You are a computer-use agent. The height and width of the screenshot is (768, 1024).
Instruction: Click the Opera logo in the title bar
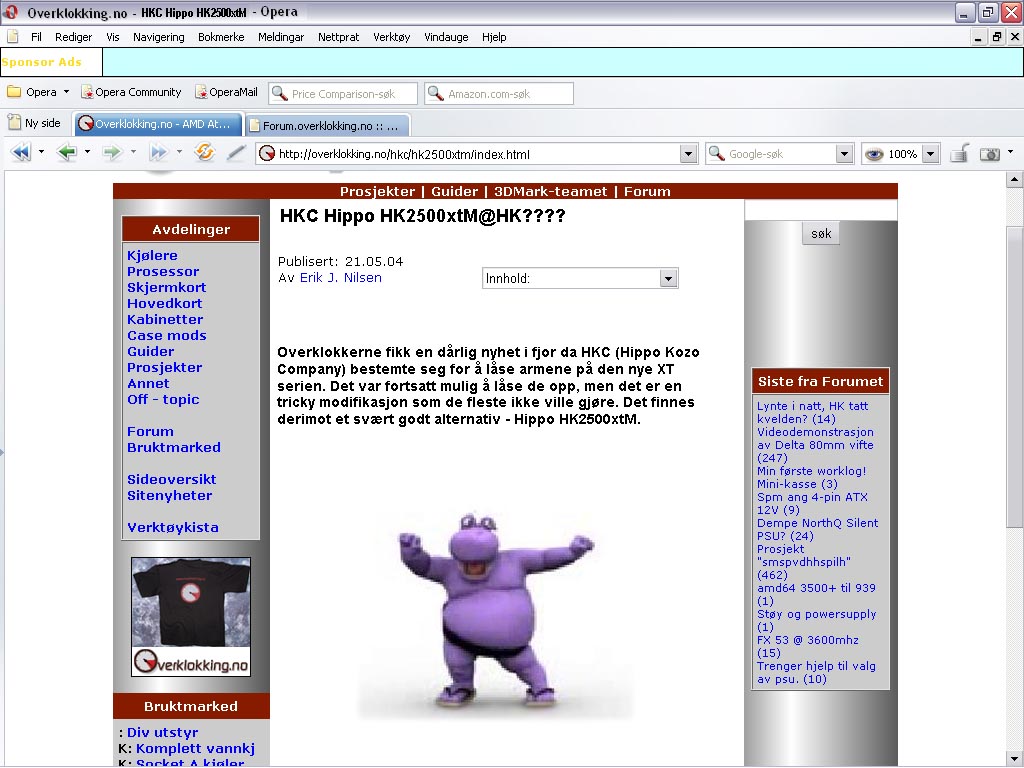click(11, 12)
